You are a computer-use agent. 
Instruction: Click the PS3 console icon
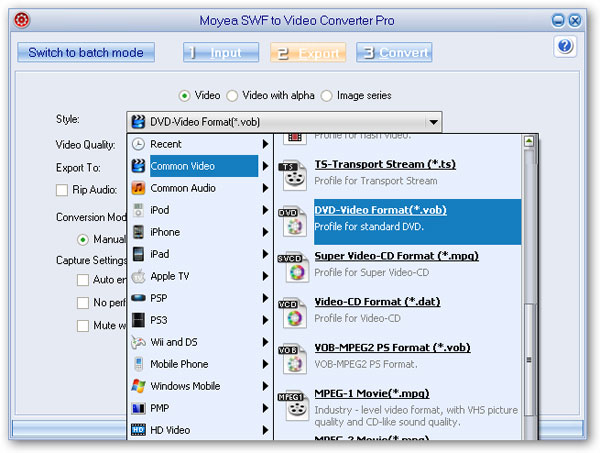pyautogui.click(x=138, y=320)
